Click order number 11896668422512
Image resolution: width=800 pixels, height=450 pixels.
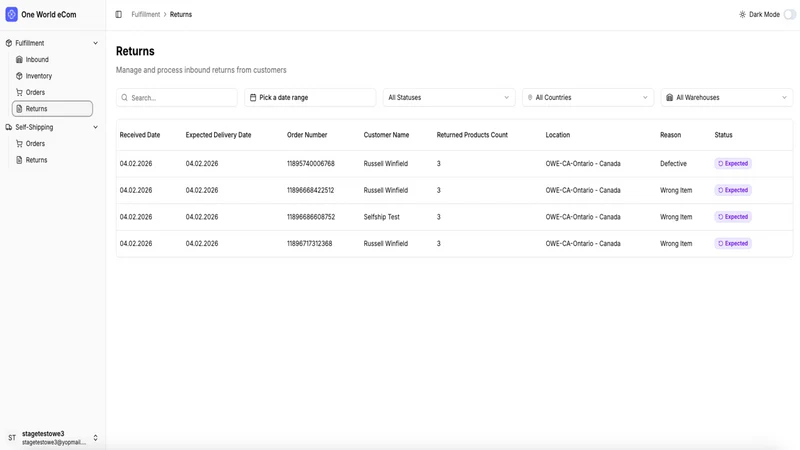click(310, 190)
